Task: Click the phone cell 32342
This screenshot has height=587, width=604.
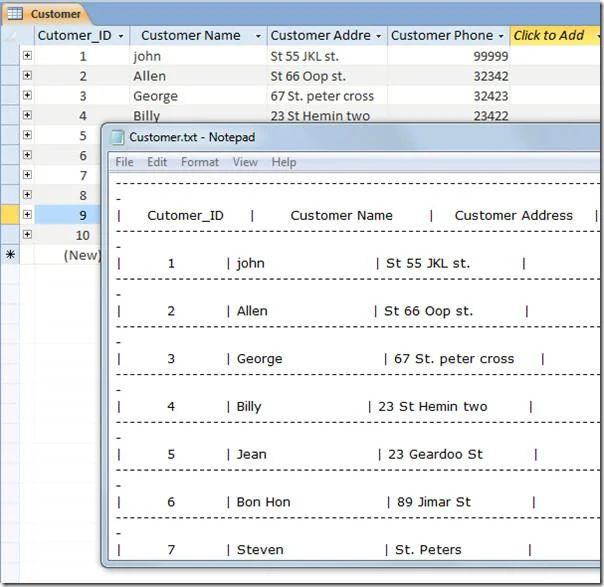Action: [x=449, y=76]
